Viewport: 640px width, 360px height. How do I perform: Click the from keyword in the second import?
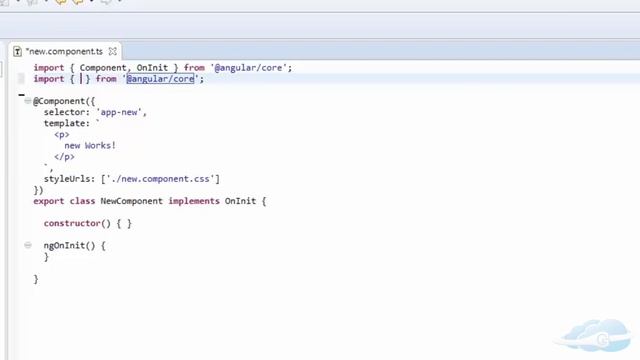pyautogui.click(x=106, y=79)
